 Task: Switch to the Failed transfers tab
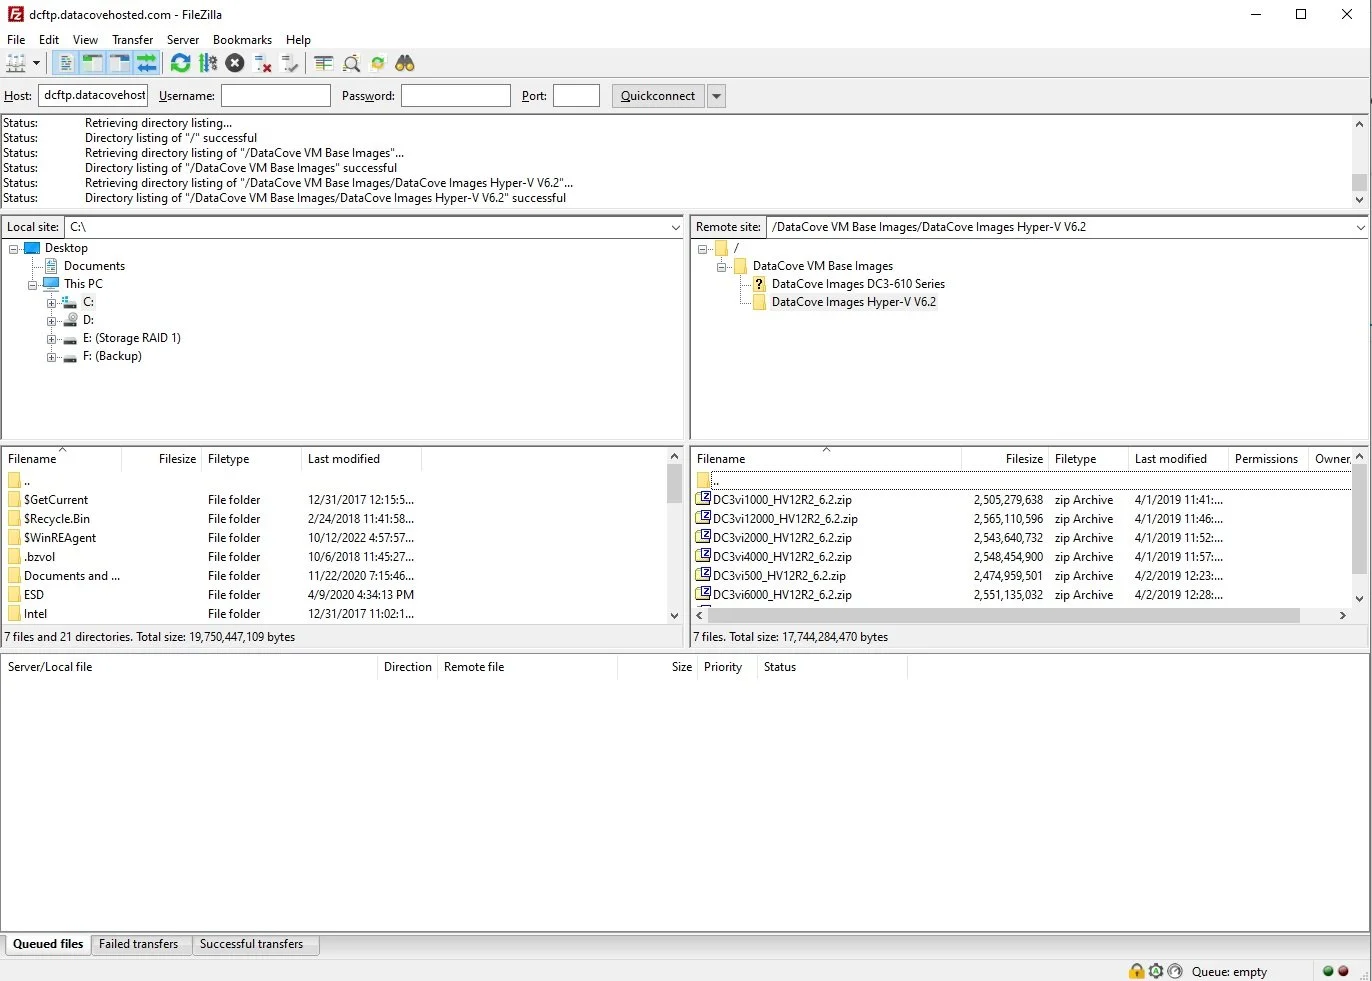click(139, 944)
